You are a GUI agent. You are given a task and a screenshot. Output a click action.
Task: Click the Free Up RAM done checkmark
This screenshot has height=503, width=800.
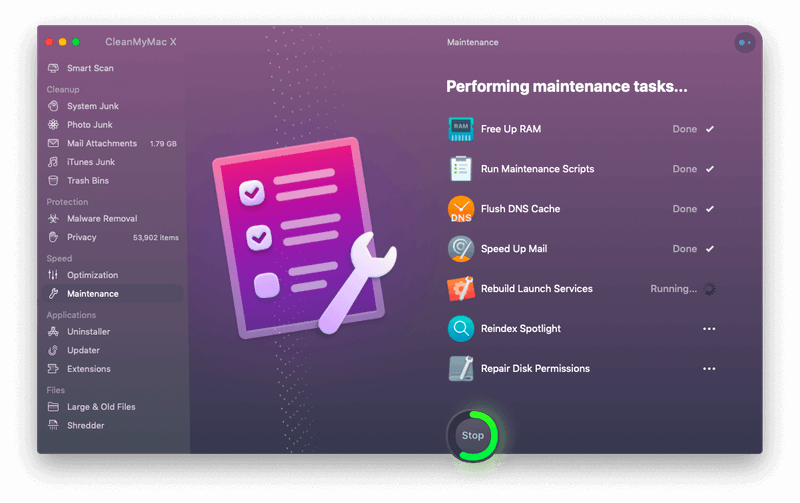click(710, 129)
